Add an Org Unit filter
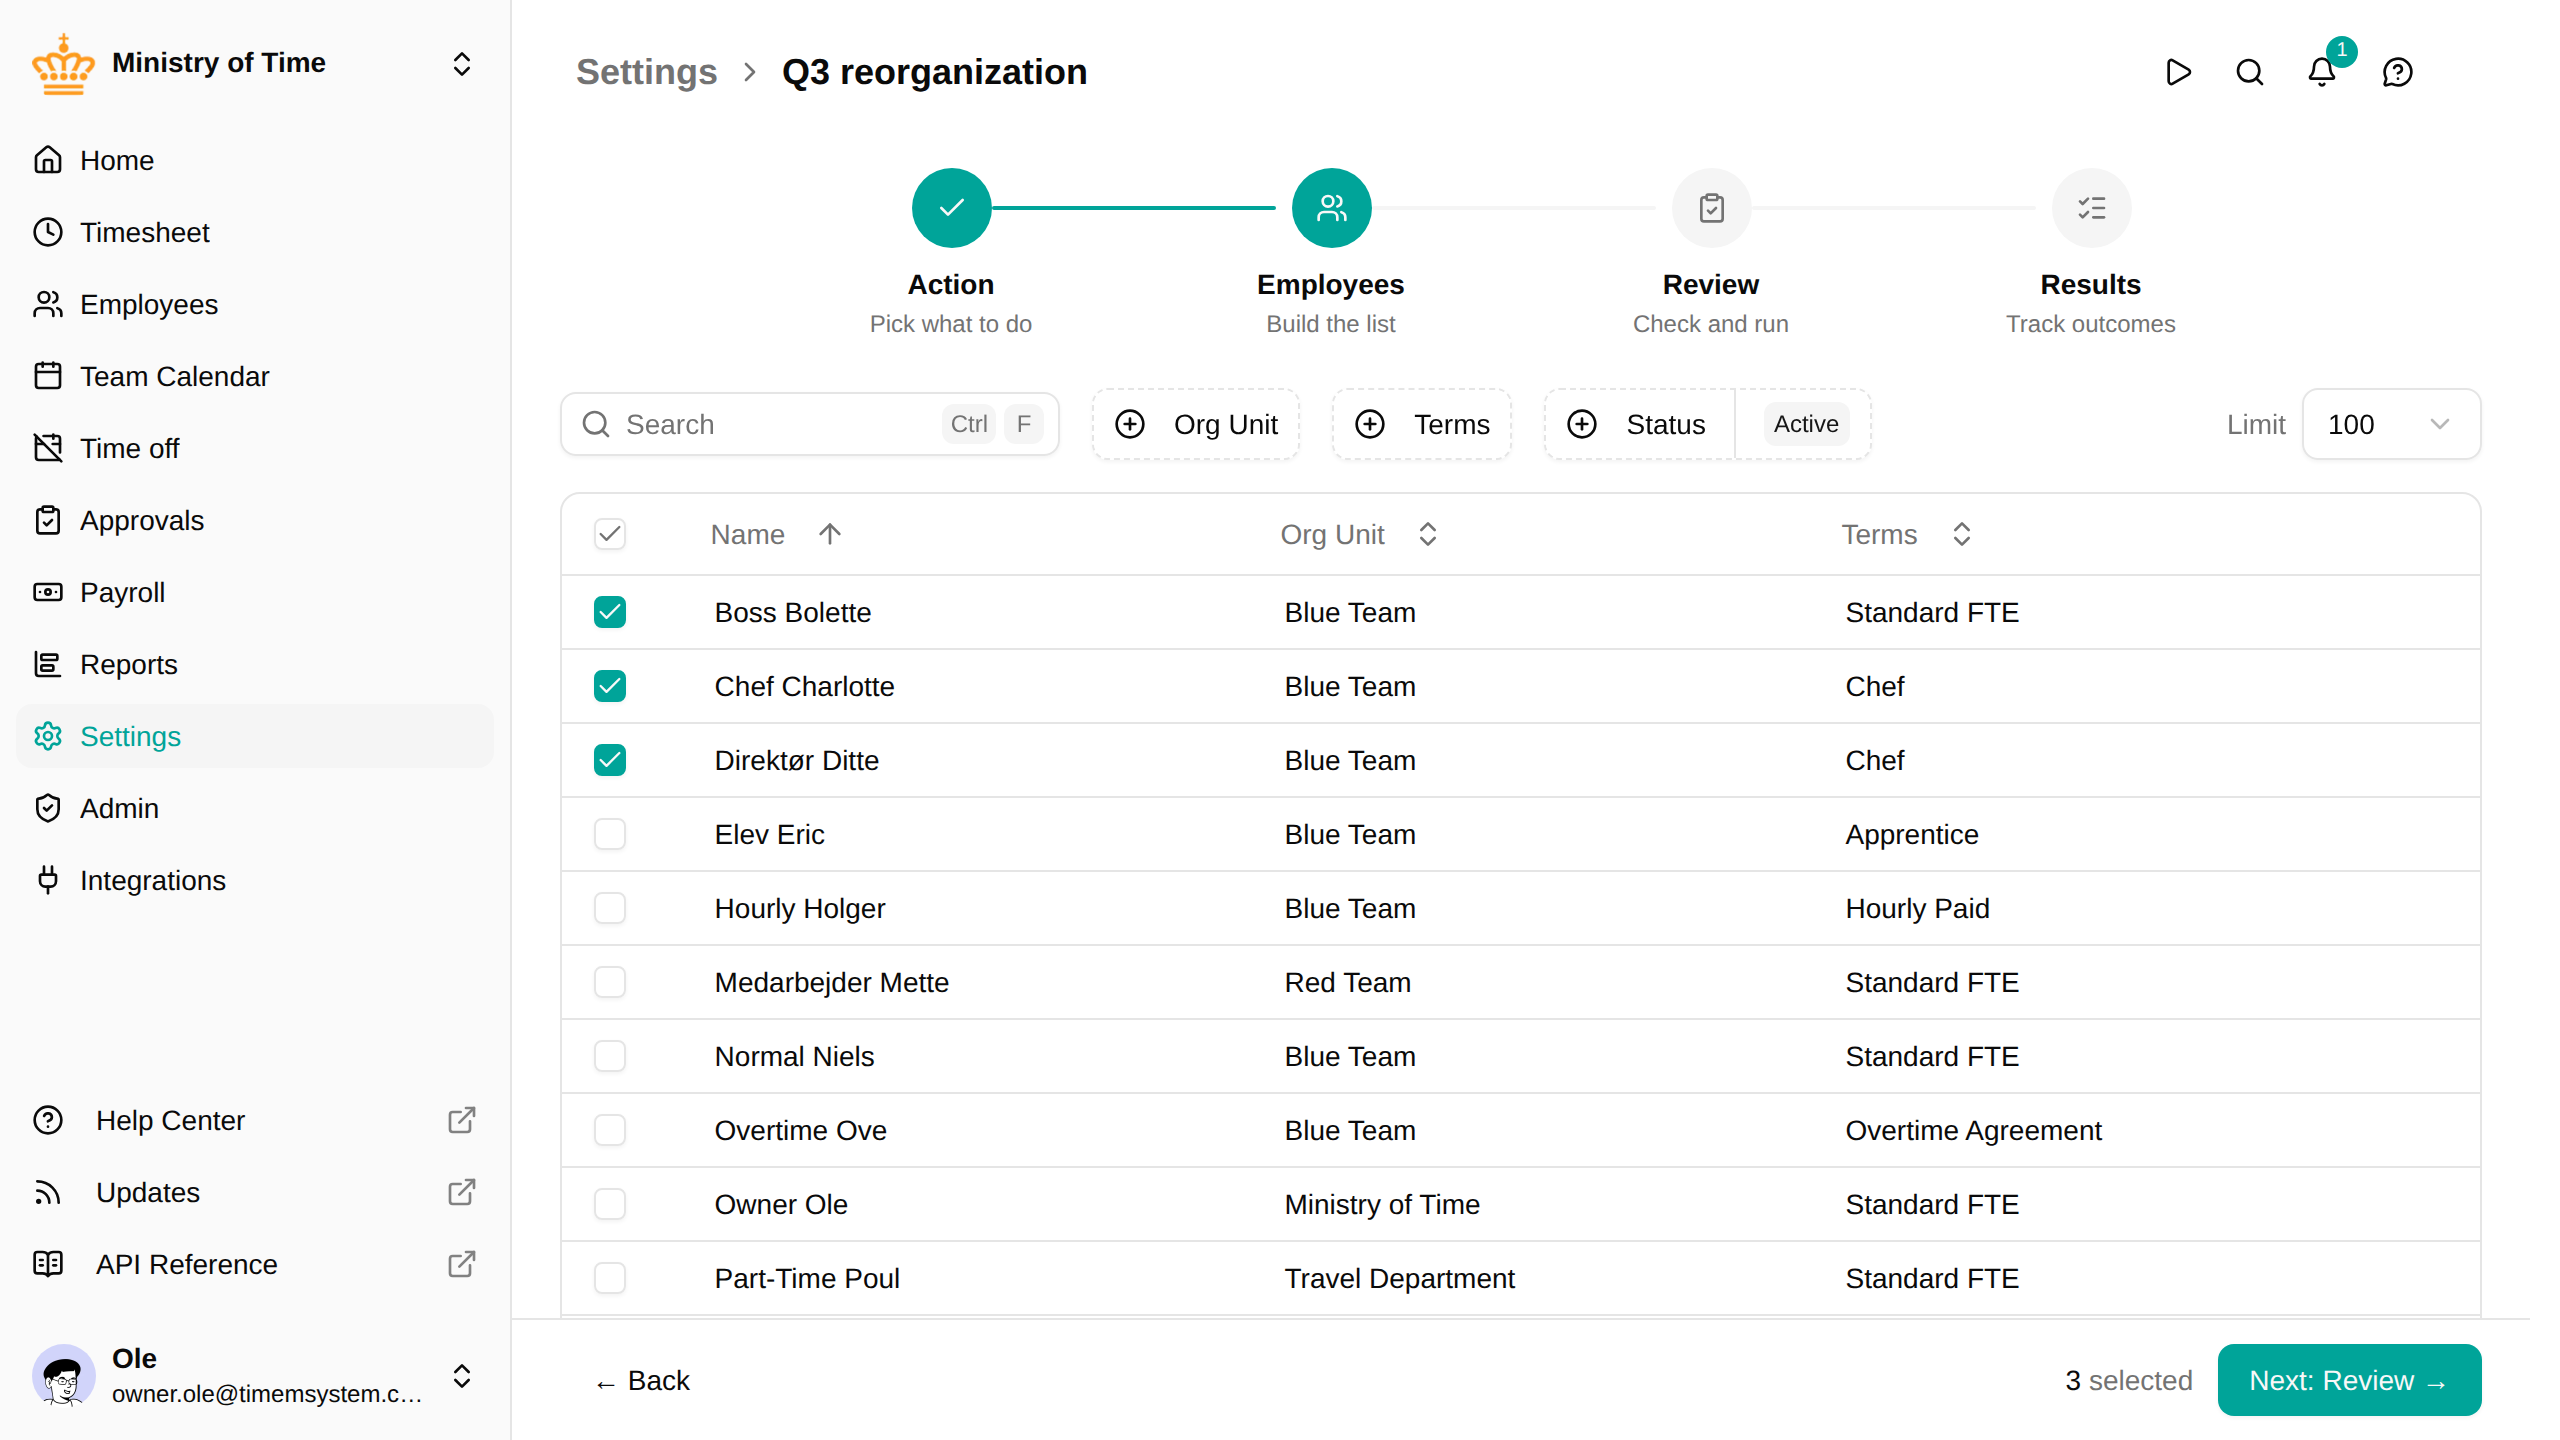The image size is (2560, 1440). click(1196, 424)
